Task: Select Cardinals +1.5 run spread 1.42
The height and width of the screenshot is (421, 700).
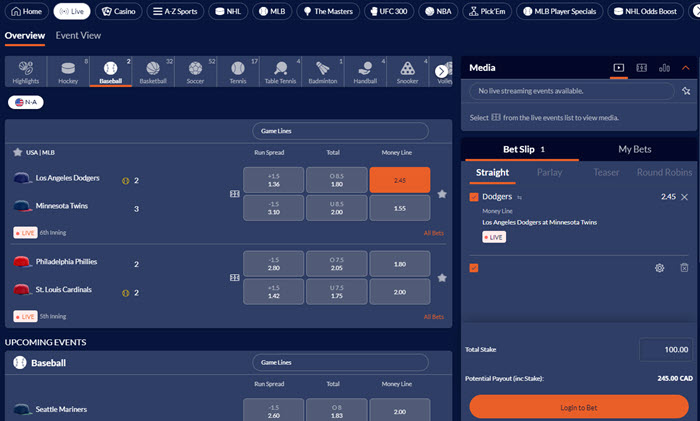Action: tap(274, 292)
